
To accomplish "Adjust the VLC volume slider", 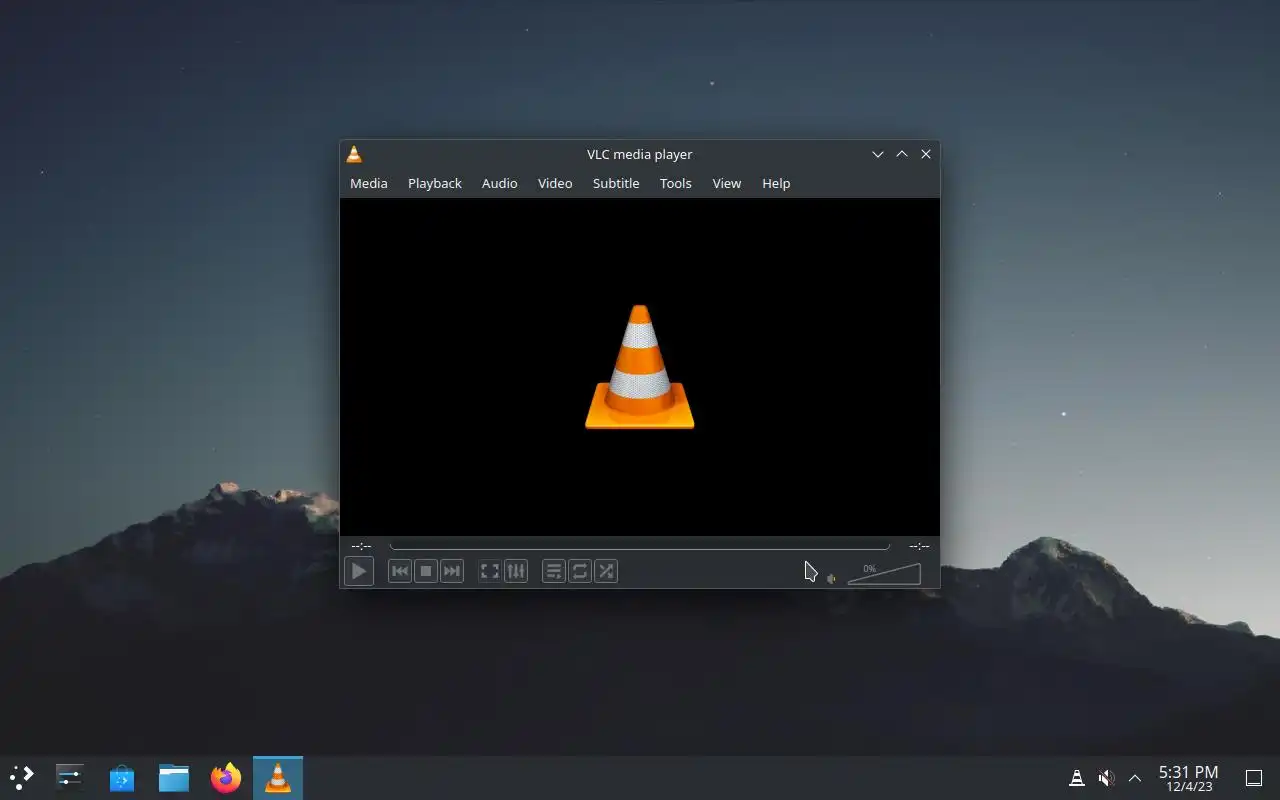I will click(884, 574).
